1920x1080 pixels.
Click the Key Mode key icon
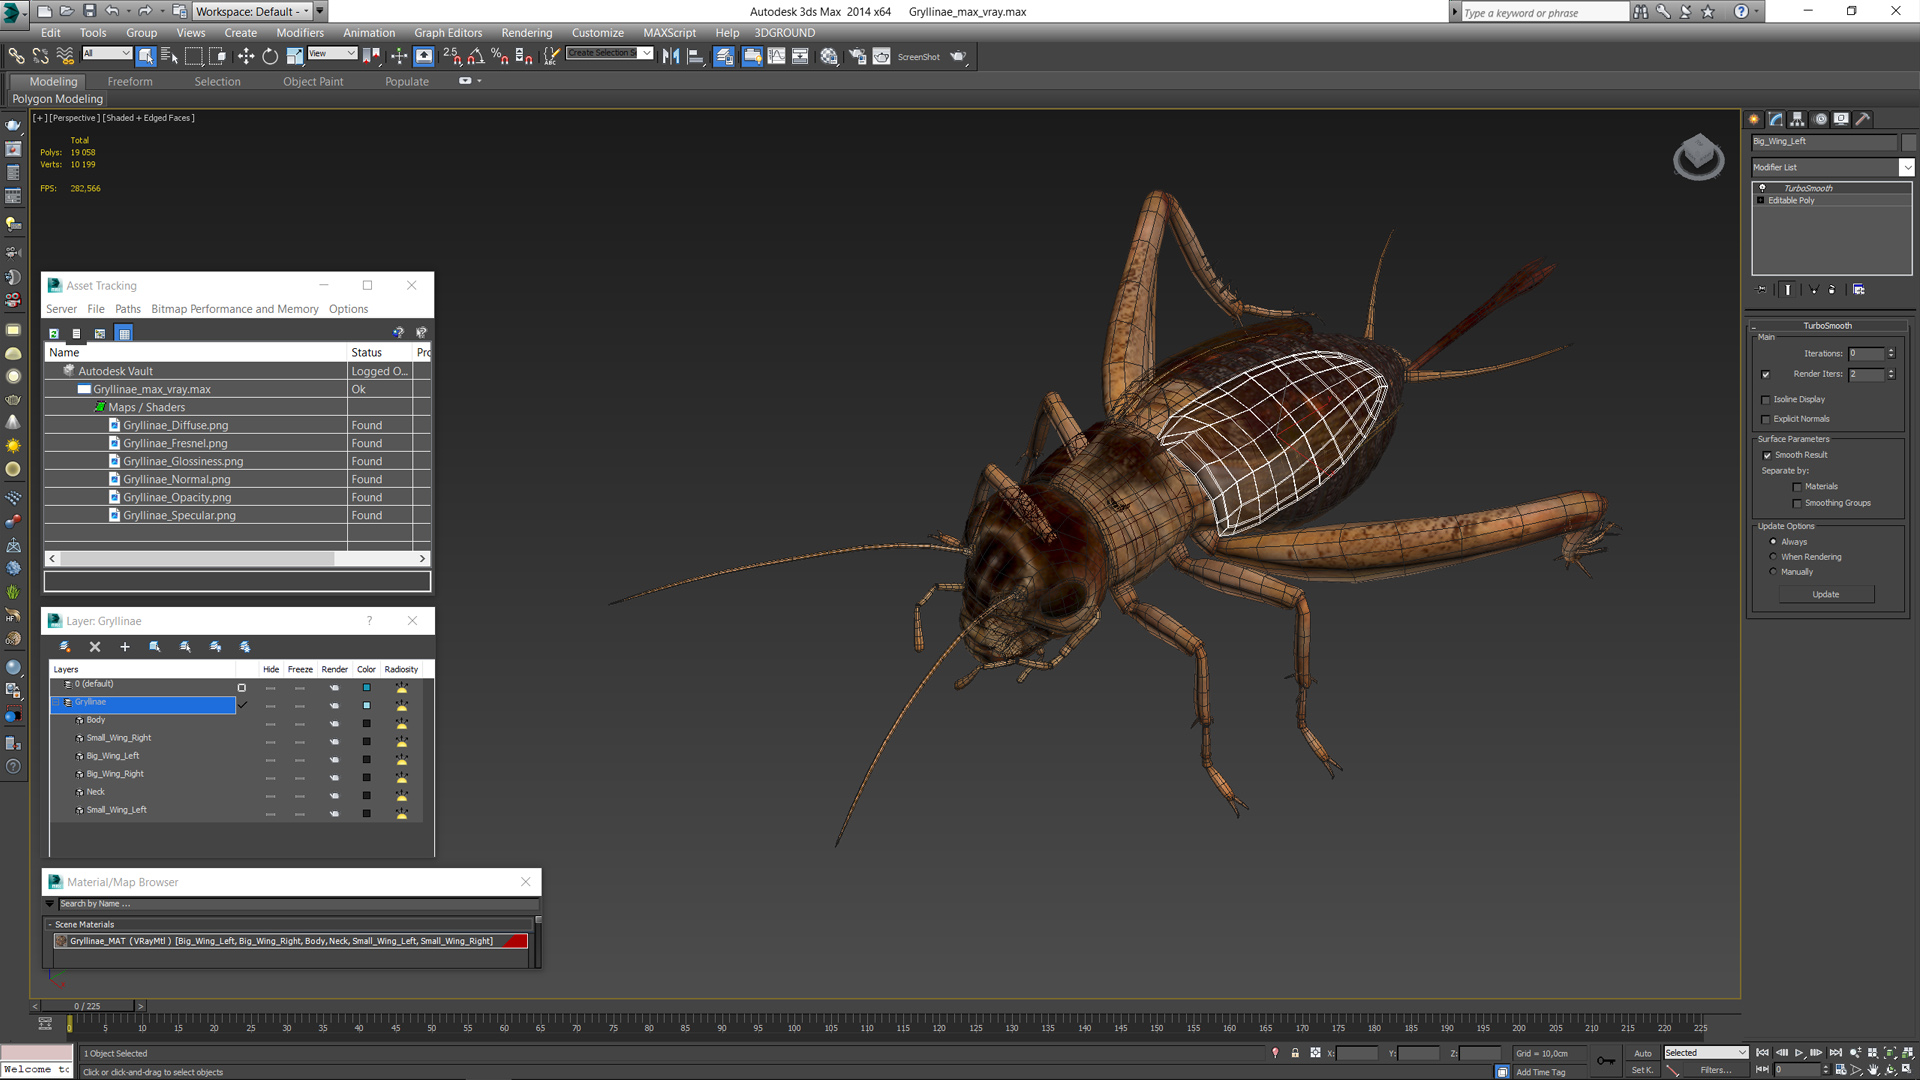[x=1606, y=1061]
